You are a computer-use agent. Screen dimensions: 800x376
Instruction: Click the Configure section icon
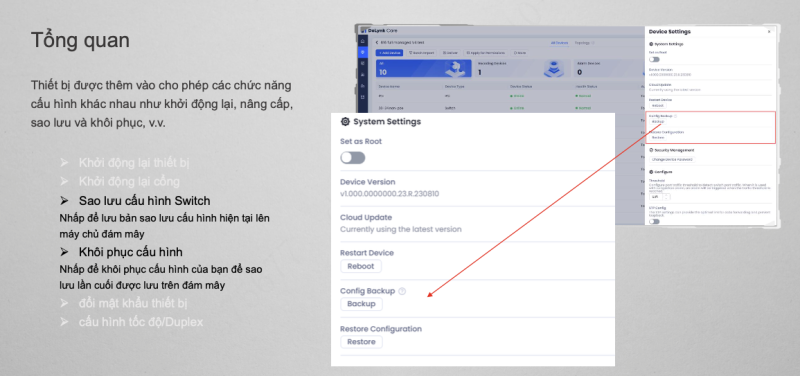point(651,172)
